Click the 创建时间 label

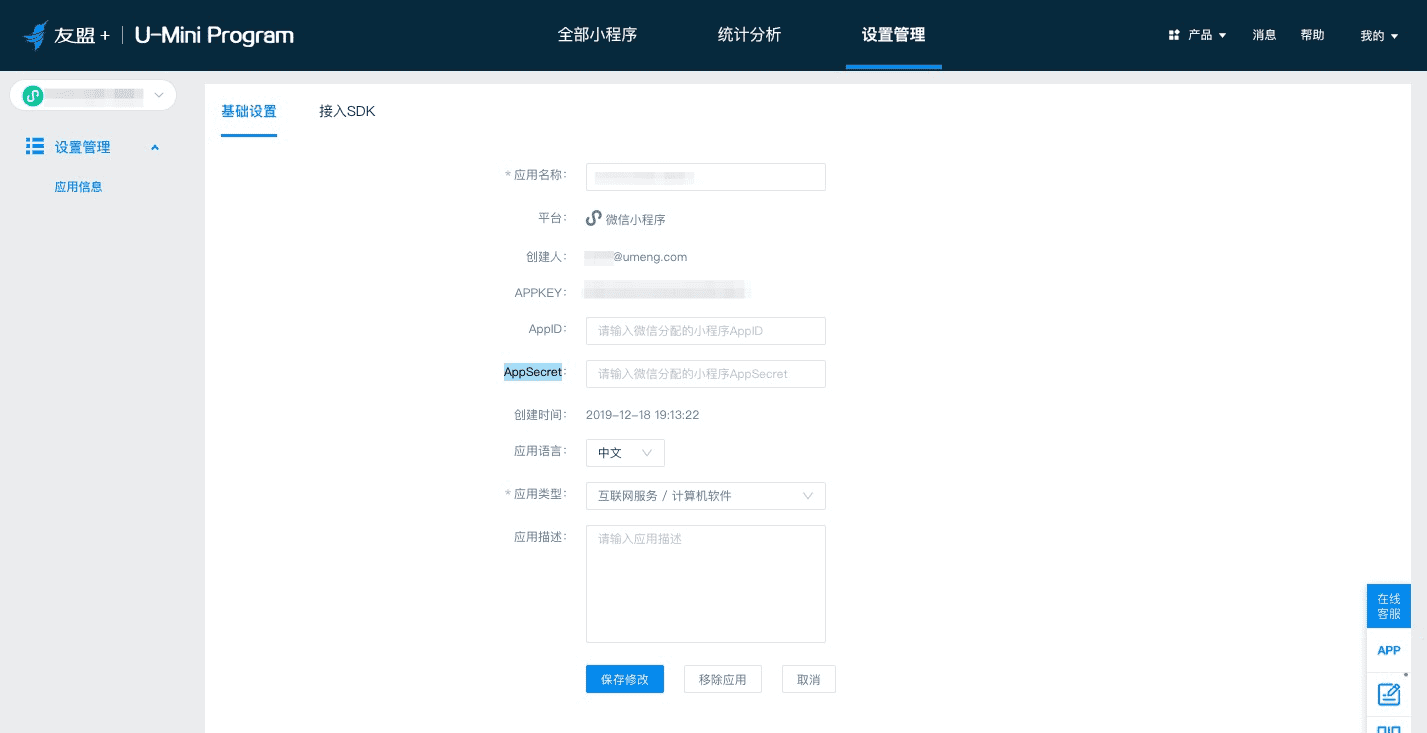(x=540, y=414)
